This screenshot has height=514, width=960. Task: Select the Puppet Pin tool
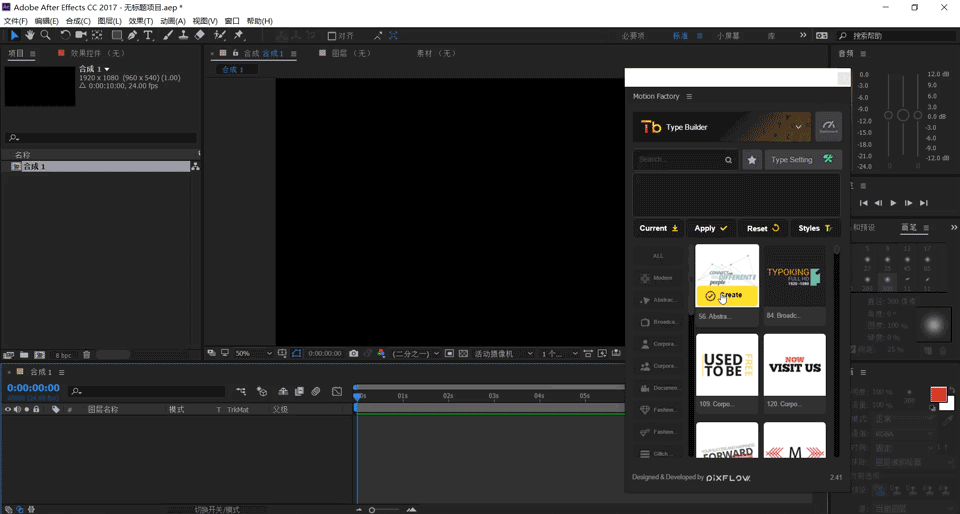[x=239, y=35]
